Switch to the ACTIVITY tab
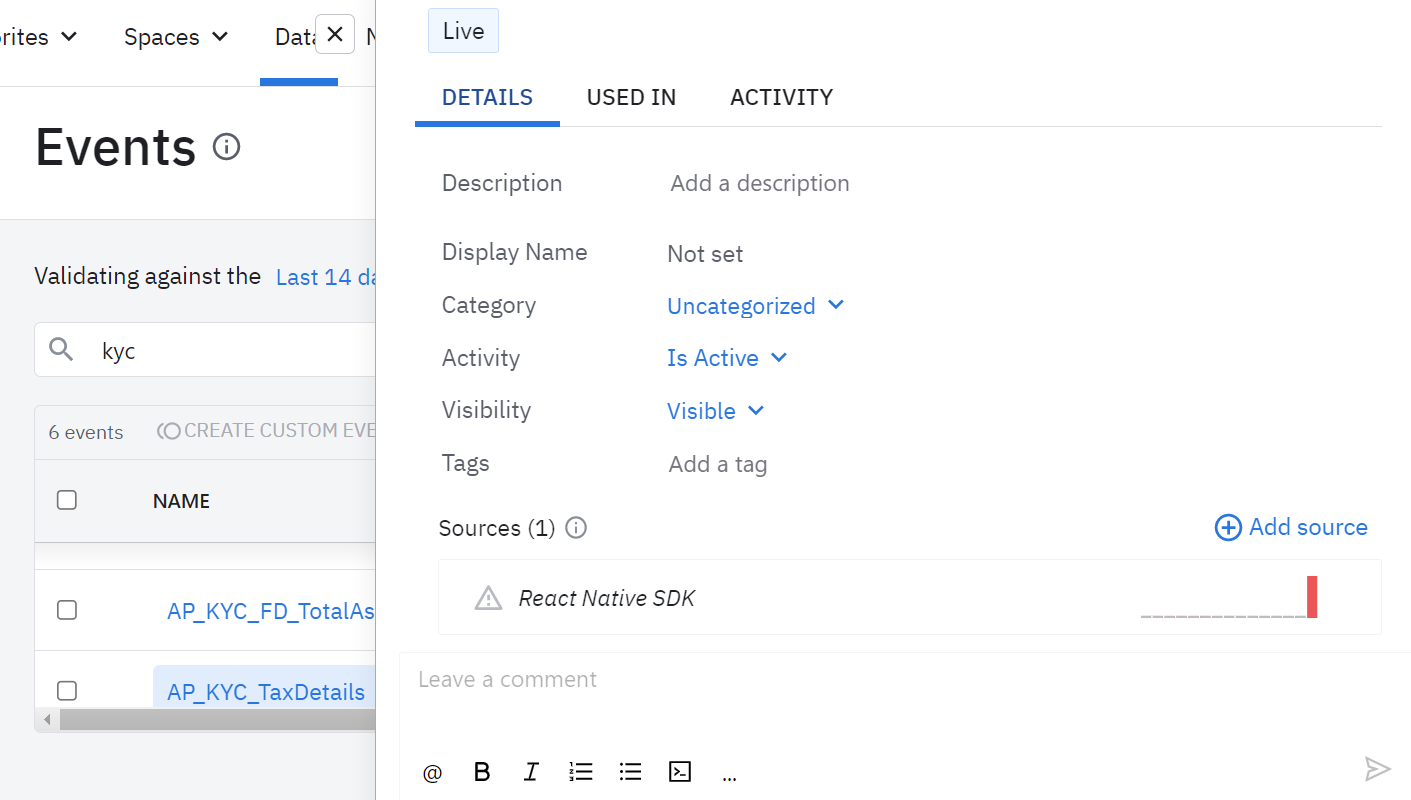The width and height of the screenshot is (1411, 800). 781,97
